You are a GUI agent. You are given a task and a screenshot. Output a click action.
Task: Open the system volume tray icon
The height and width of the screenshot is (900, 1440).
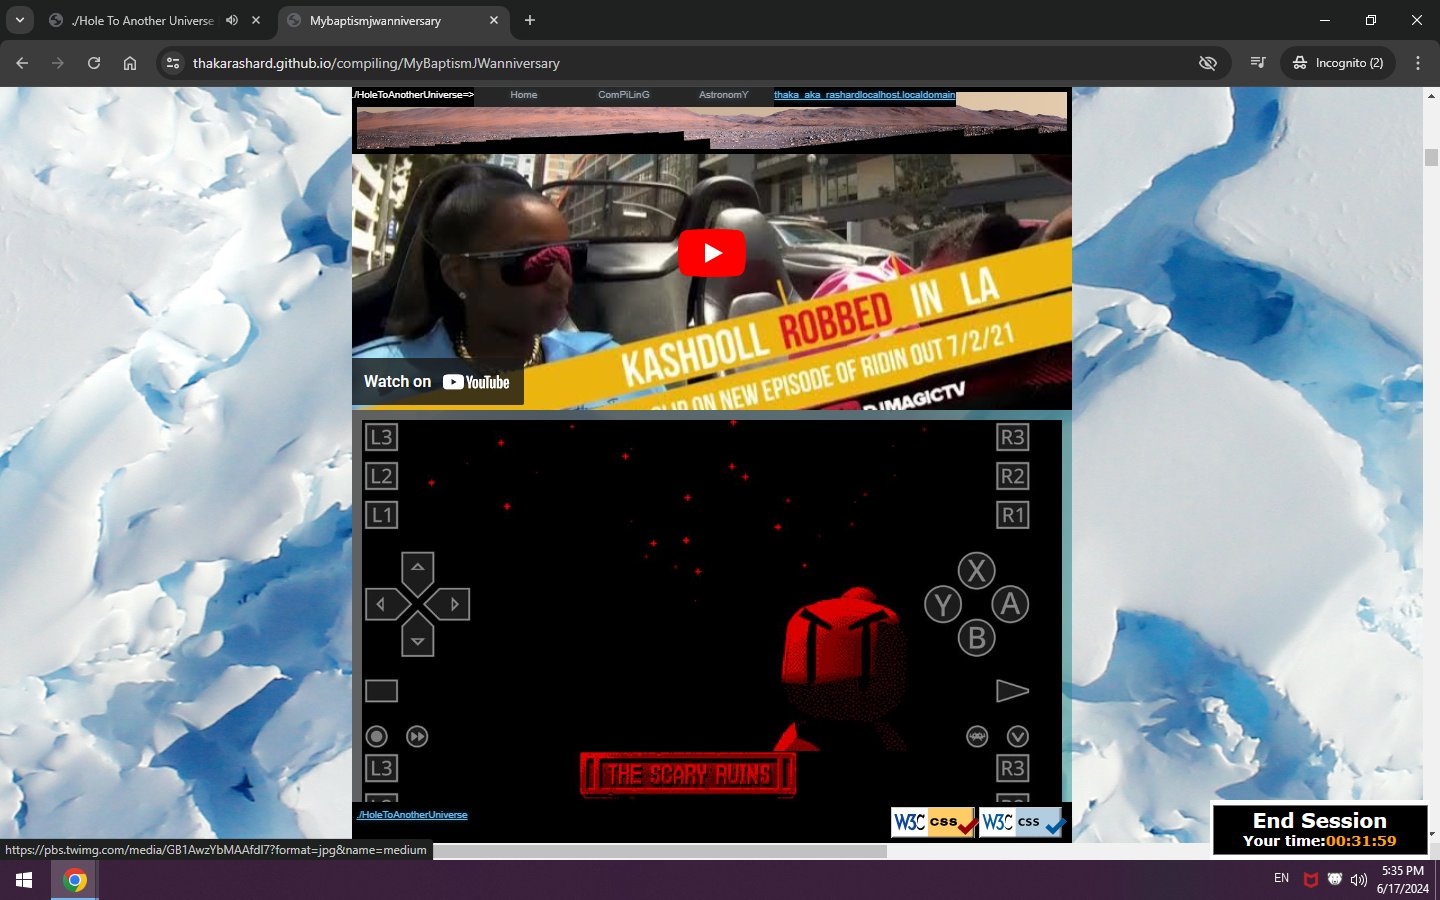(1358, 880)
